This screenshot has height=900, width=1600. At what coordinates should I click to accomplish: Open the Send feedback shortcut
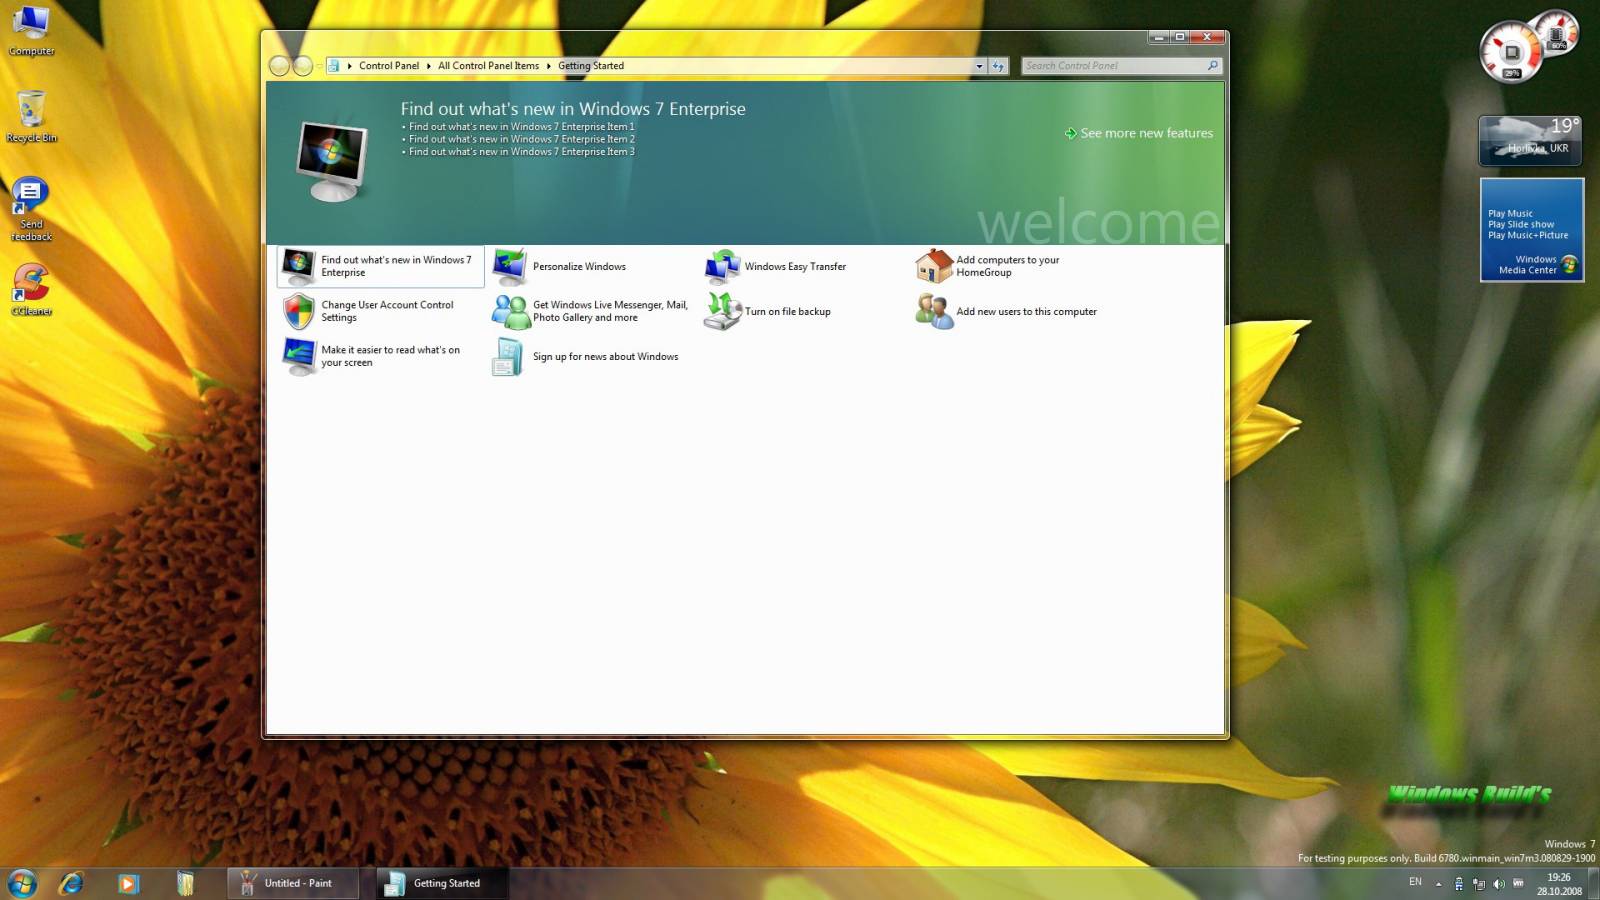click(x=31, y=209)
